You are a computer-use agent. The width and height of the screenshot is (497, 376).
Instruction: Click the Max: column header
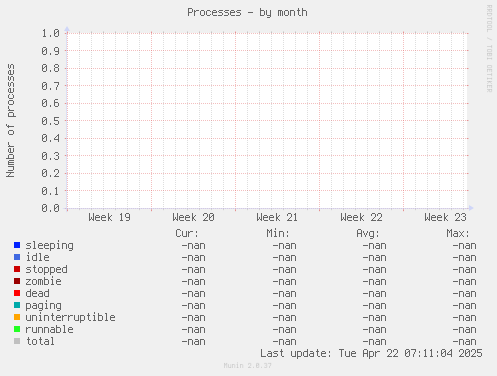point(458,233)
